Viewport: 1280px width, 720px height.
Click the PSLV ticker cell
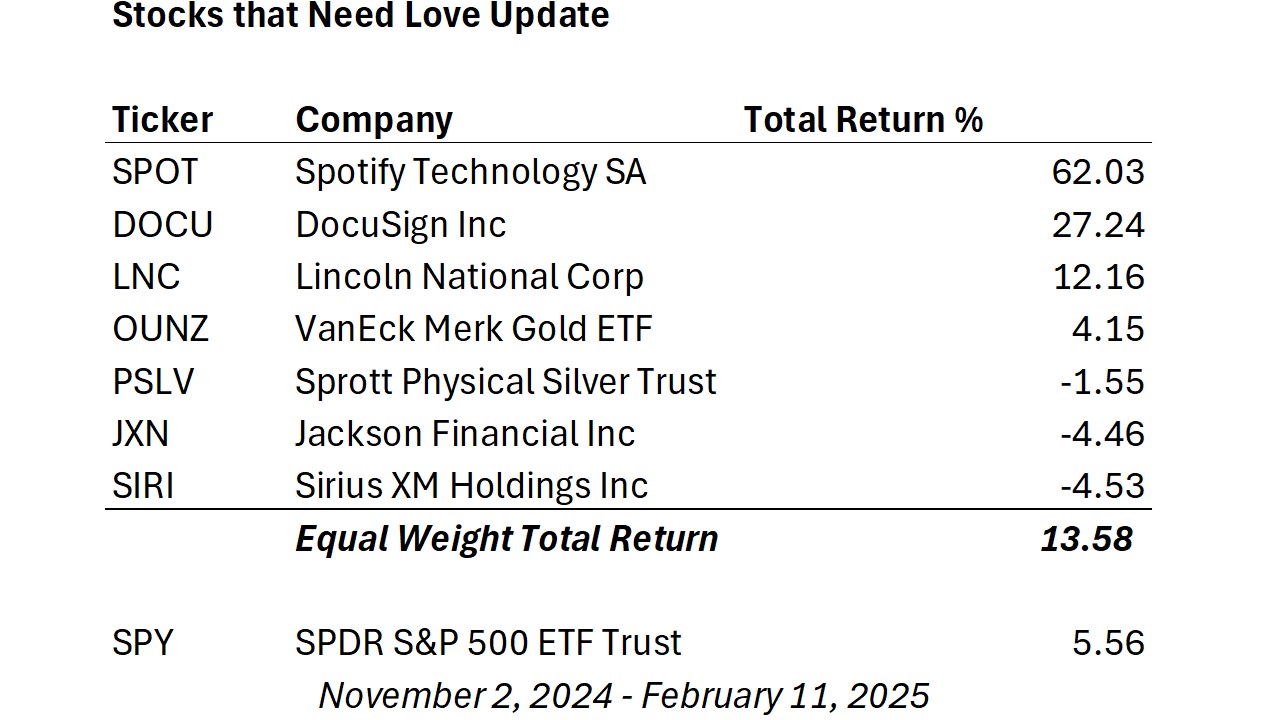pos(153,382)
